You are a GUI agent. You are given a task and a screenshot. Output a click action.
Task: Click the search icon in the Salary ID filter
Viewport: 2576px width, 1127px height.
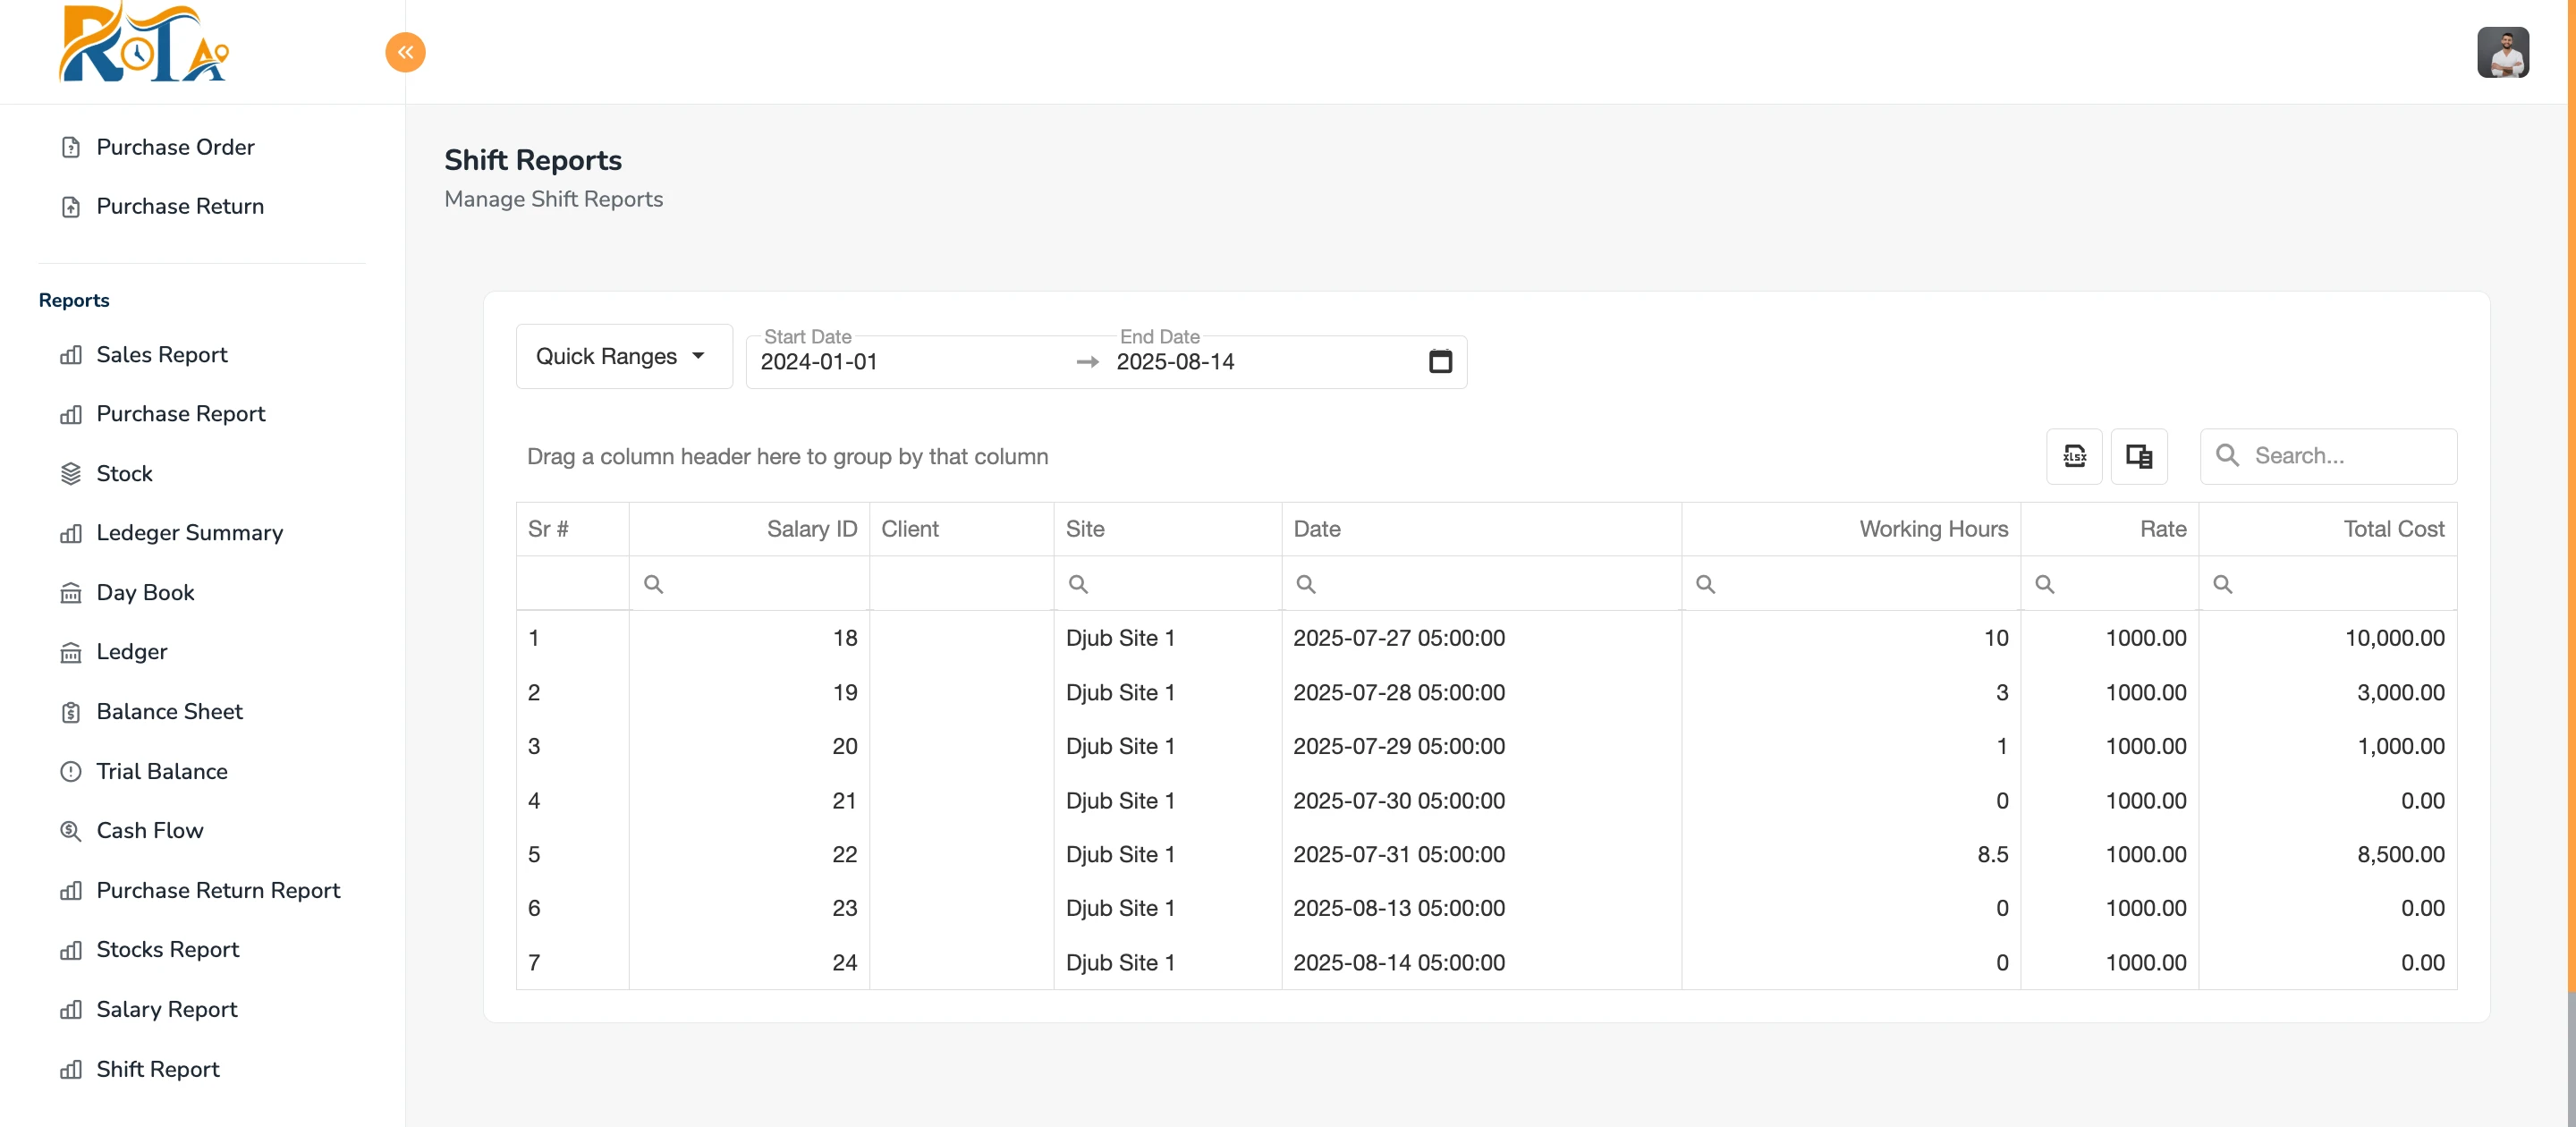pos(653,584)
